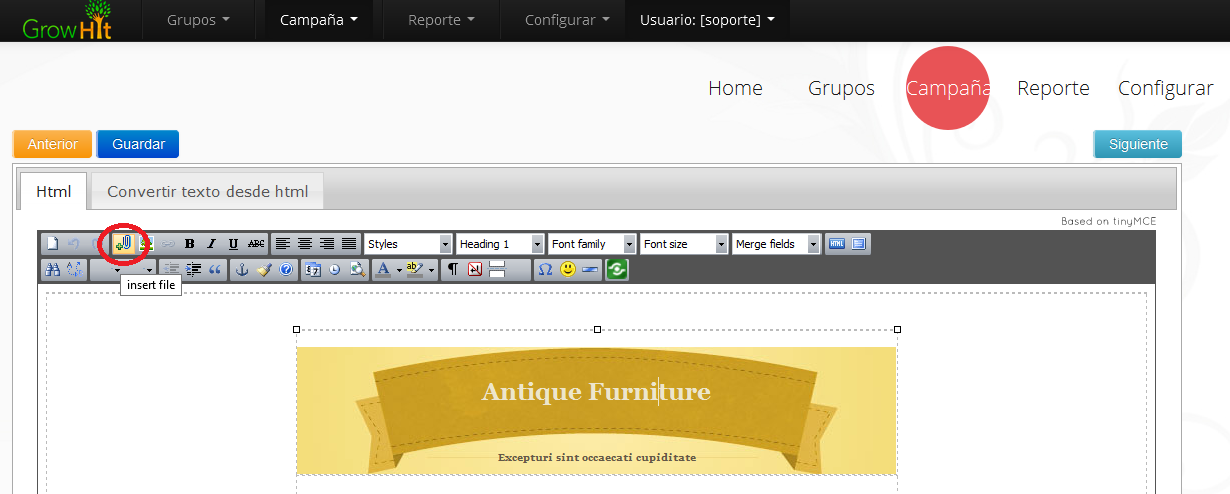Image resolution: width=1230 pixels, height=494 pixels.
Task: Switch to Convertir texto desde html tab
Action: click(x=208, y=191)
